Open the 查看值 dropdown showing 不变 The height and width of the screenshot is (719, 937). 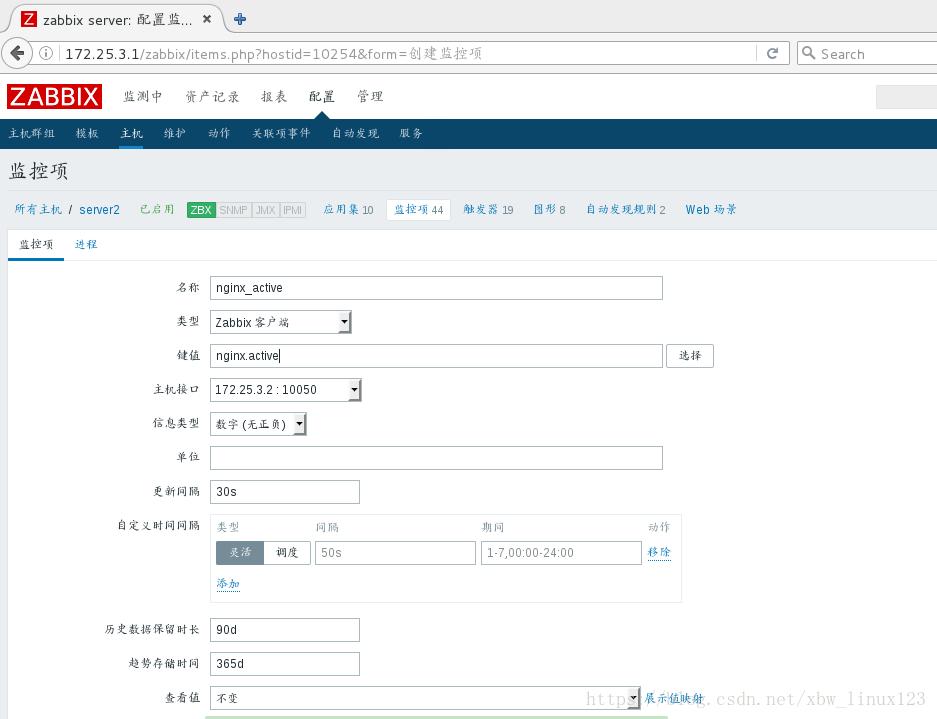(425, 697)
